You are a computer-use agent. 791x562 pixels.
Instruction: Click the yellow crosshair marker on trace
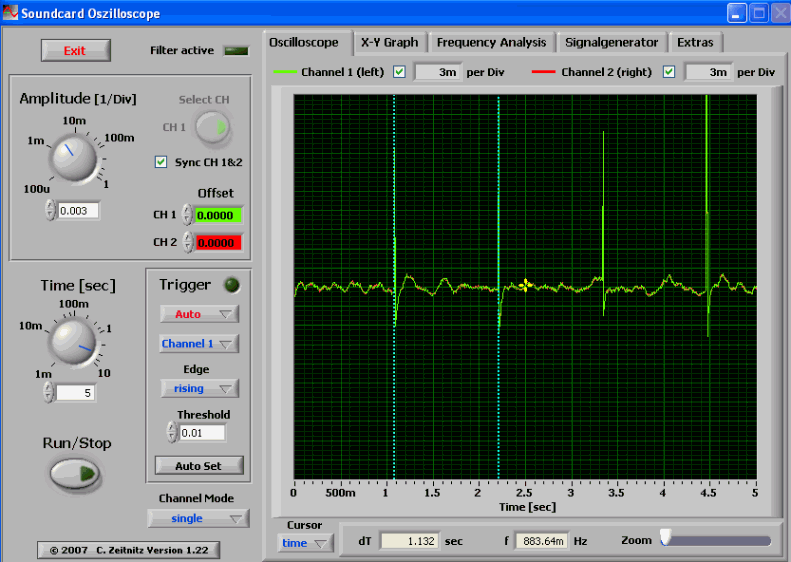coord(525,286)
